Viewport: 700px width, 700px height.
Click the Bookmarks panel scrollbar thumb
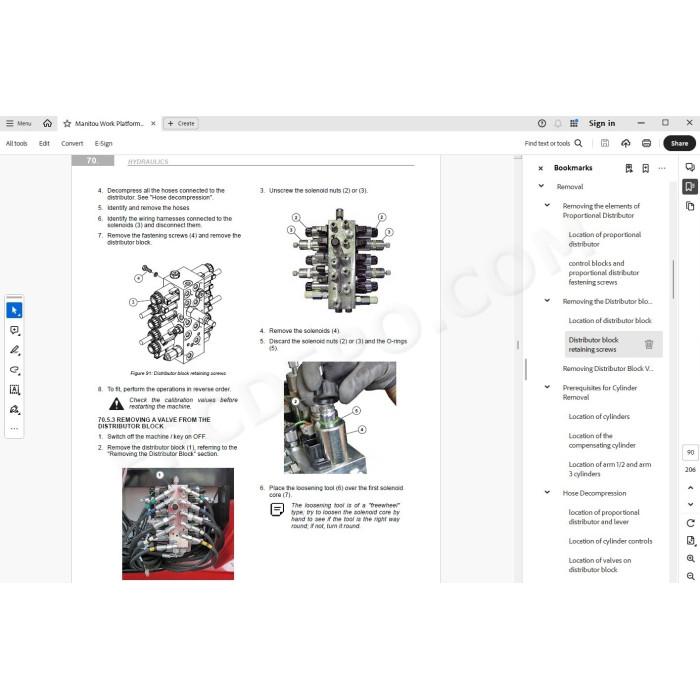tap(673, 279)
